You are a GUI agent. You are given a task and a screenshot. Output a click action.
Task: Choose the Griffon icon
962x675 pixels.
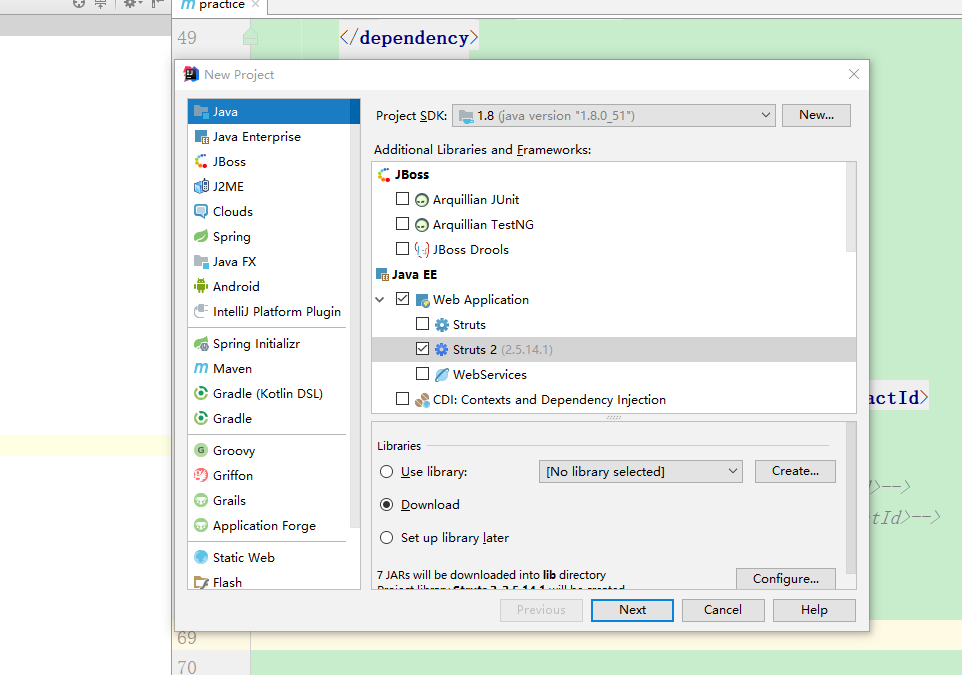tap(201, 476)
